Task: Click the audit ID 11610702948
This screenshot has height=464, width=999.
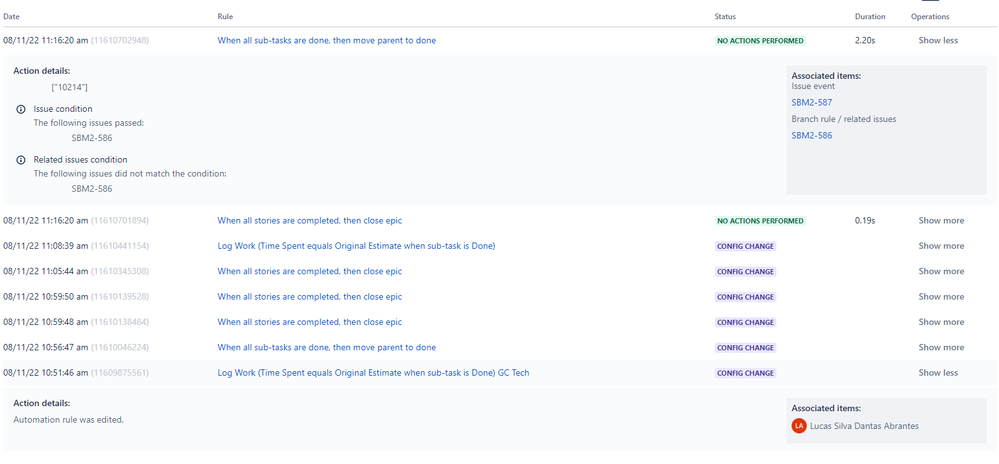Action: pyautogui.click(x=120, y=40)
